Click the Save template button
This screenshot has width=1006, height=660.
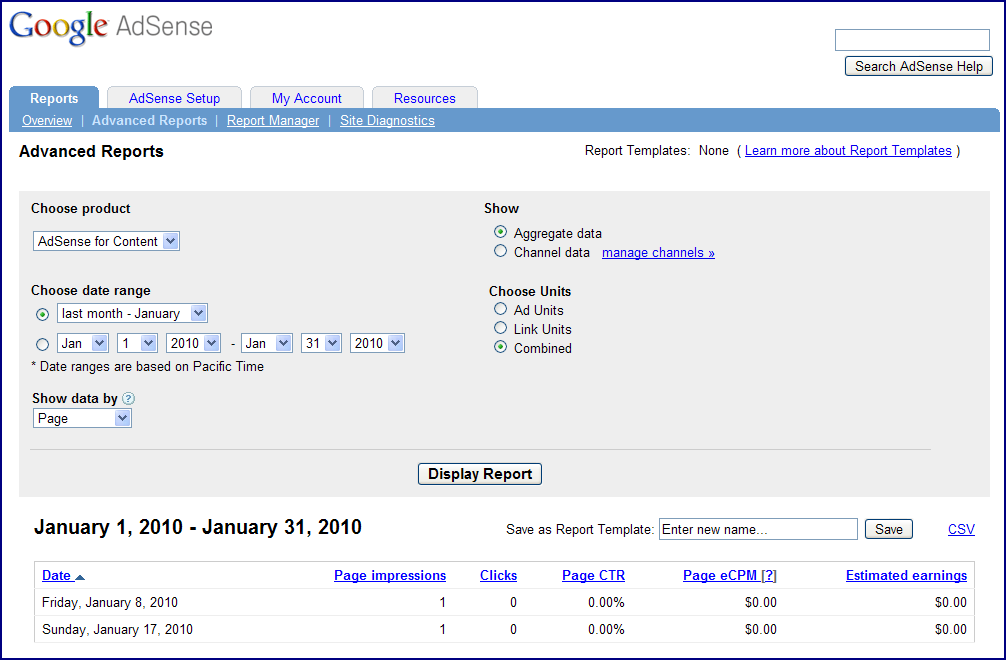coord(889,529)
